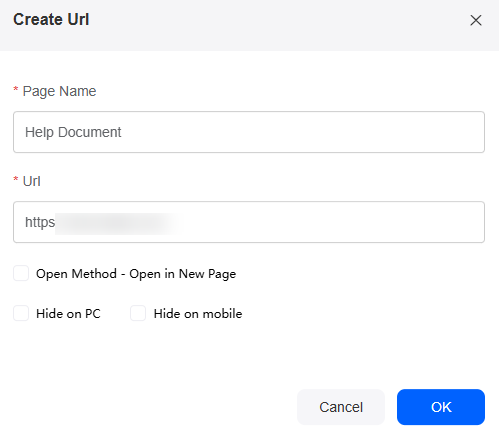Select the Page Name field label

point(59,91)
